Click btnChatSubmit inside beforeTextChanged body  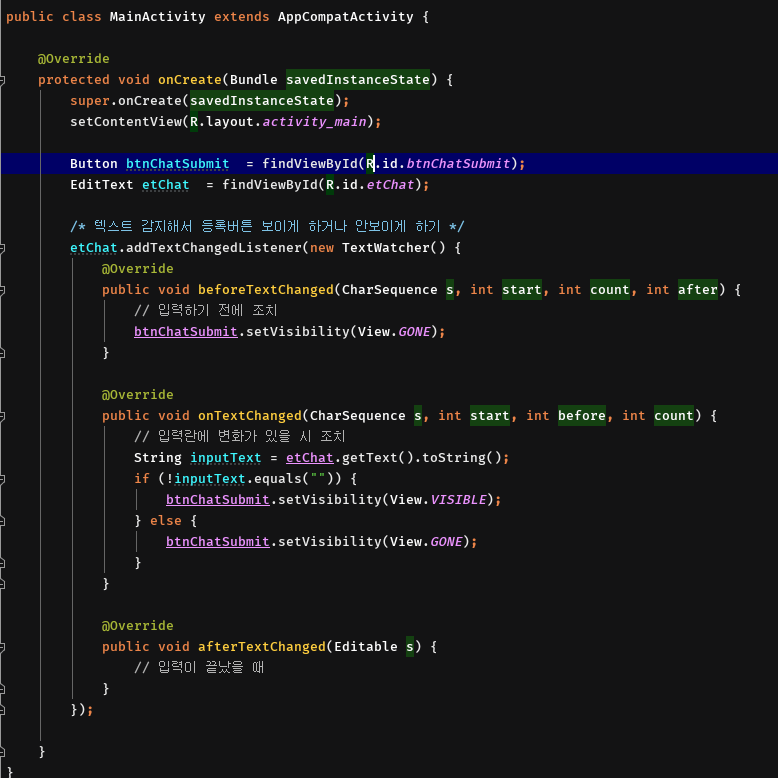[186, 331]
